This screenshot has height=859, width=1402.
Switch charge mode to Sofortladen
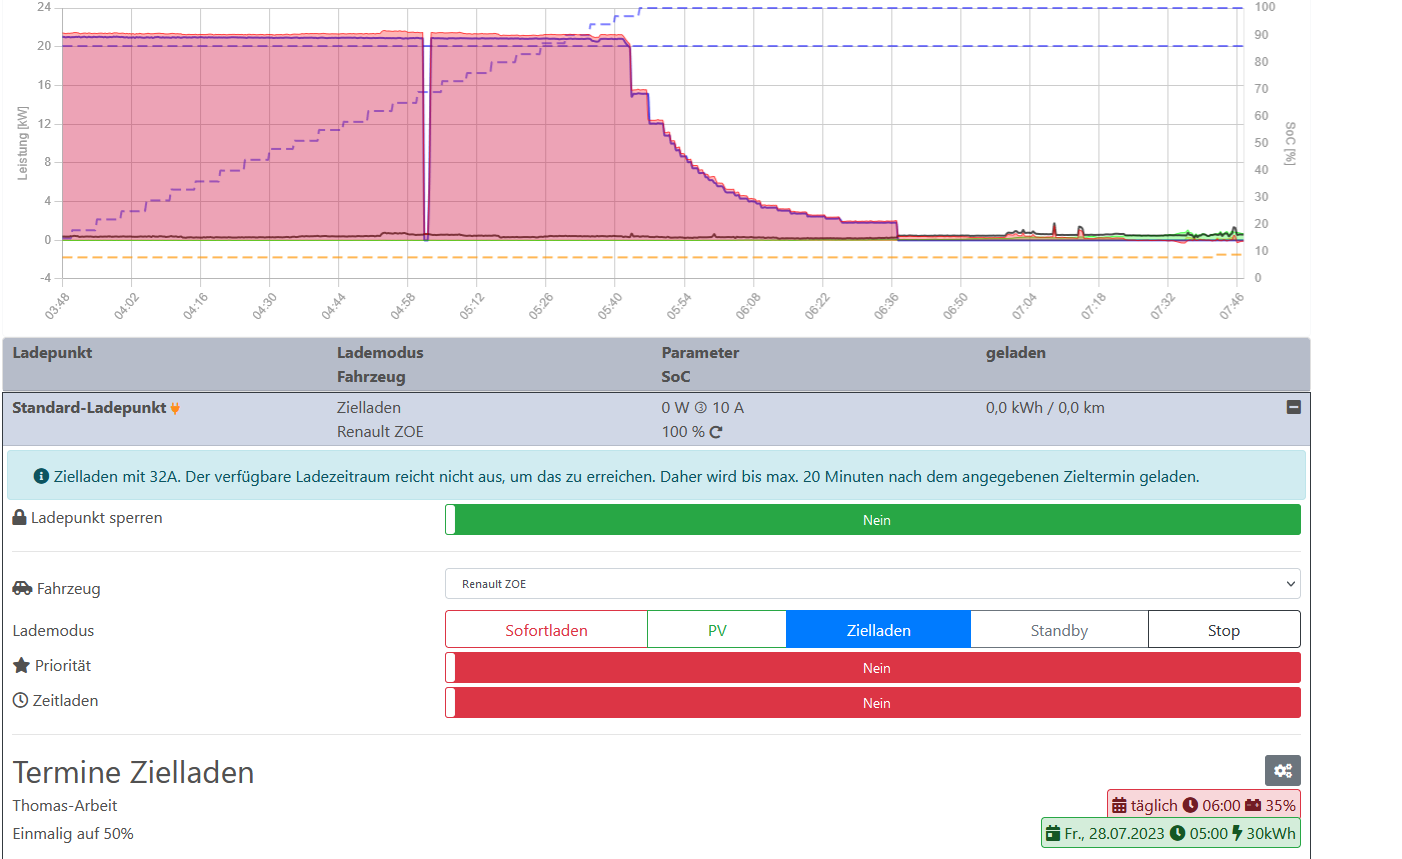[546, 630]
